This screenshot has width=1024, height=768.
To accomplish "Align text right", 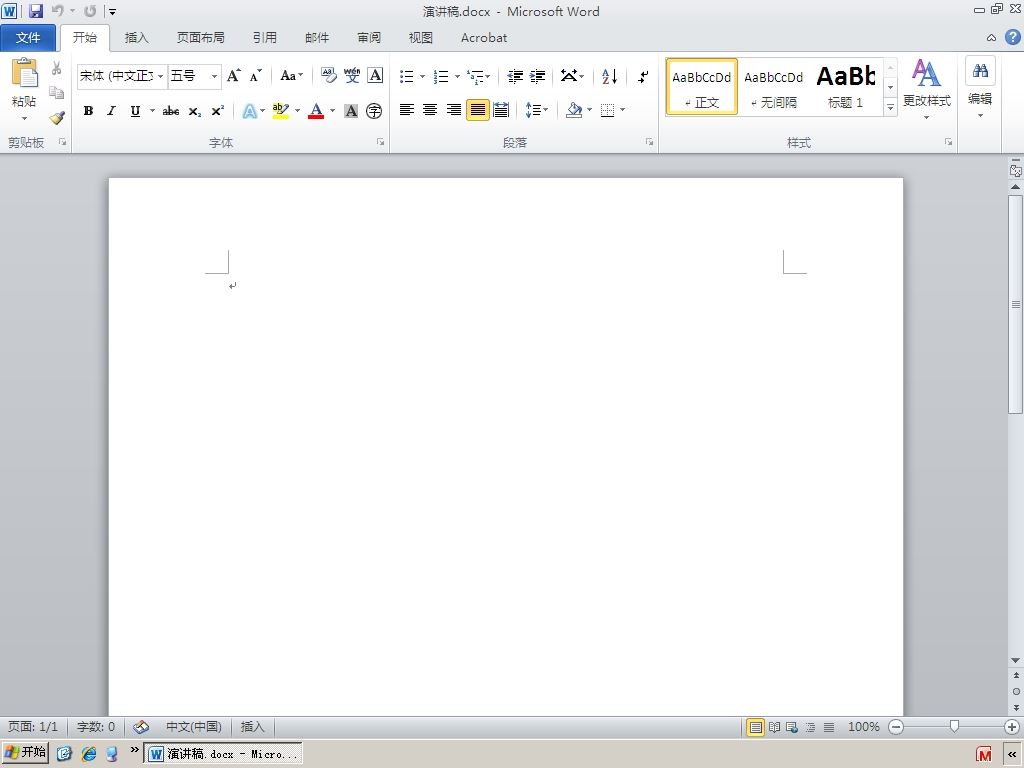I will click(x=453, y=110).
